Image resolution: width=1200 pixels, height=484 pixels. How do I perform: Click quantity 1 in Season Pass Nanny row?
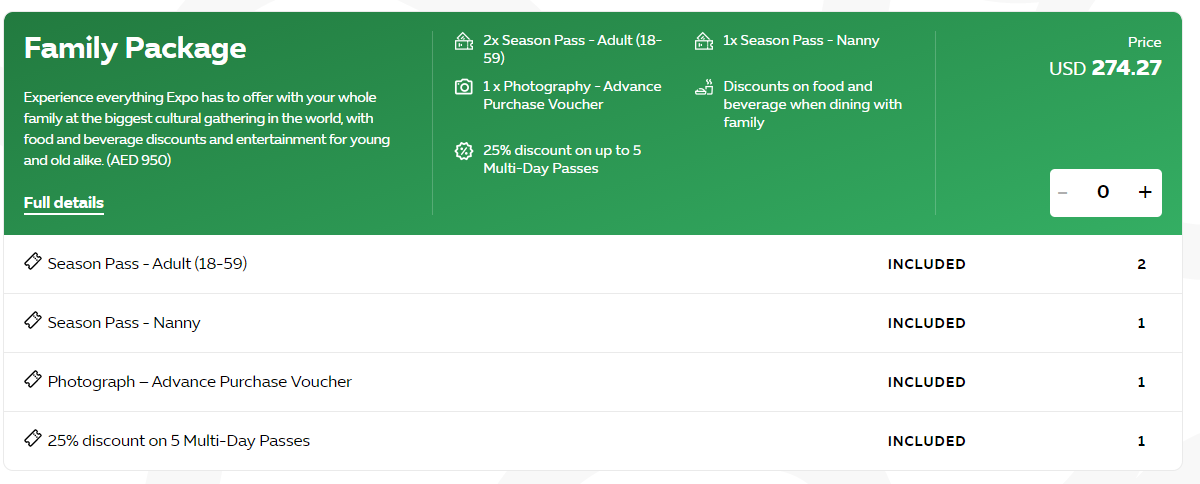click(x=1141, y=323)
